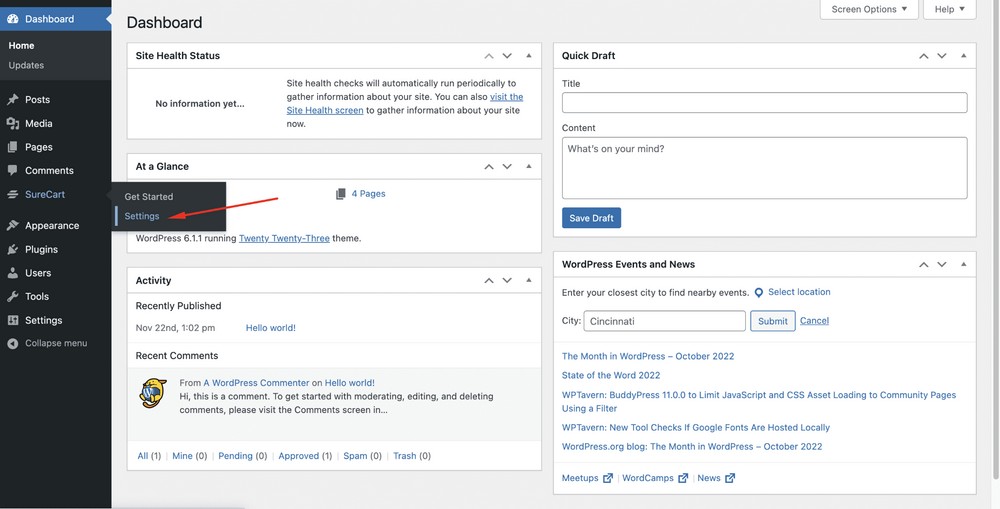
Task: Focus the Quick Draft Title field
Action: tap(764, 102)
